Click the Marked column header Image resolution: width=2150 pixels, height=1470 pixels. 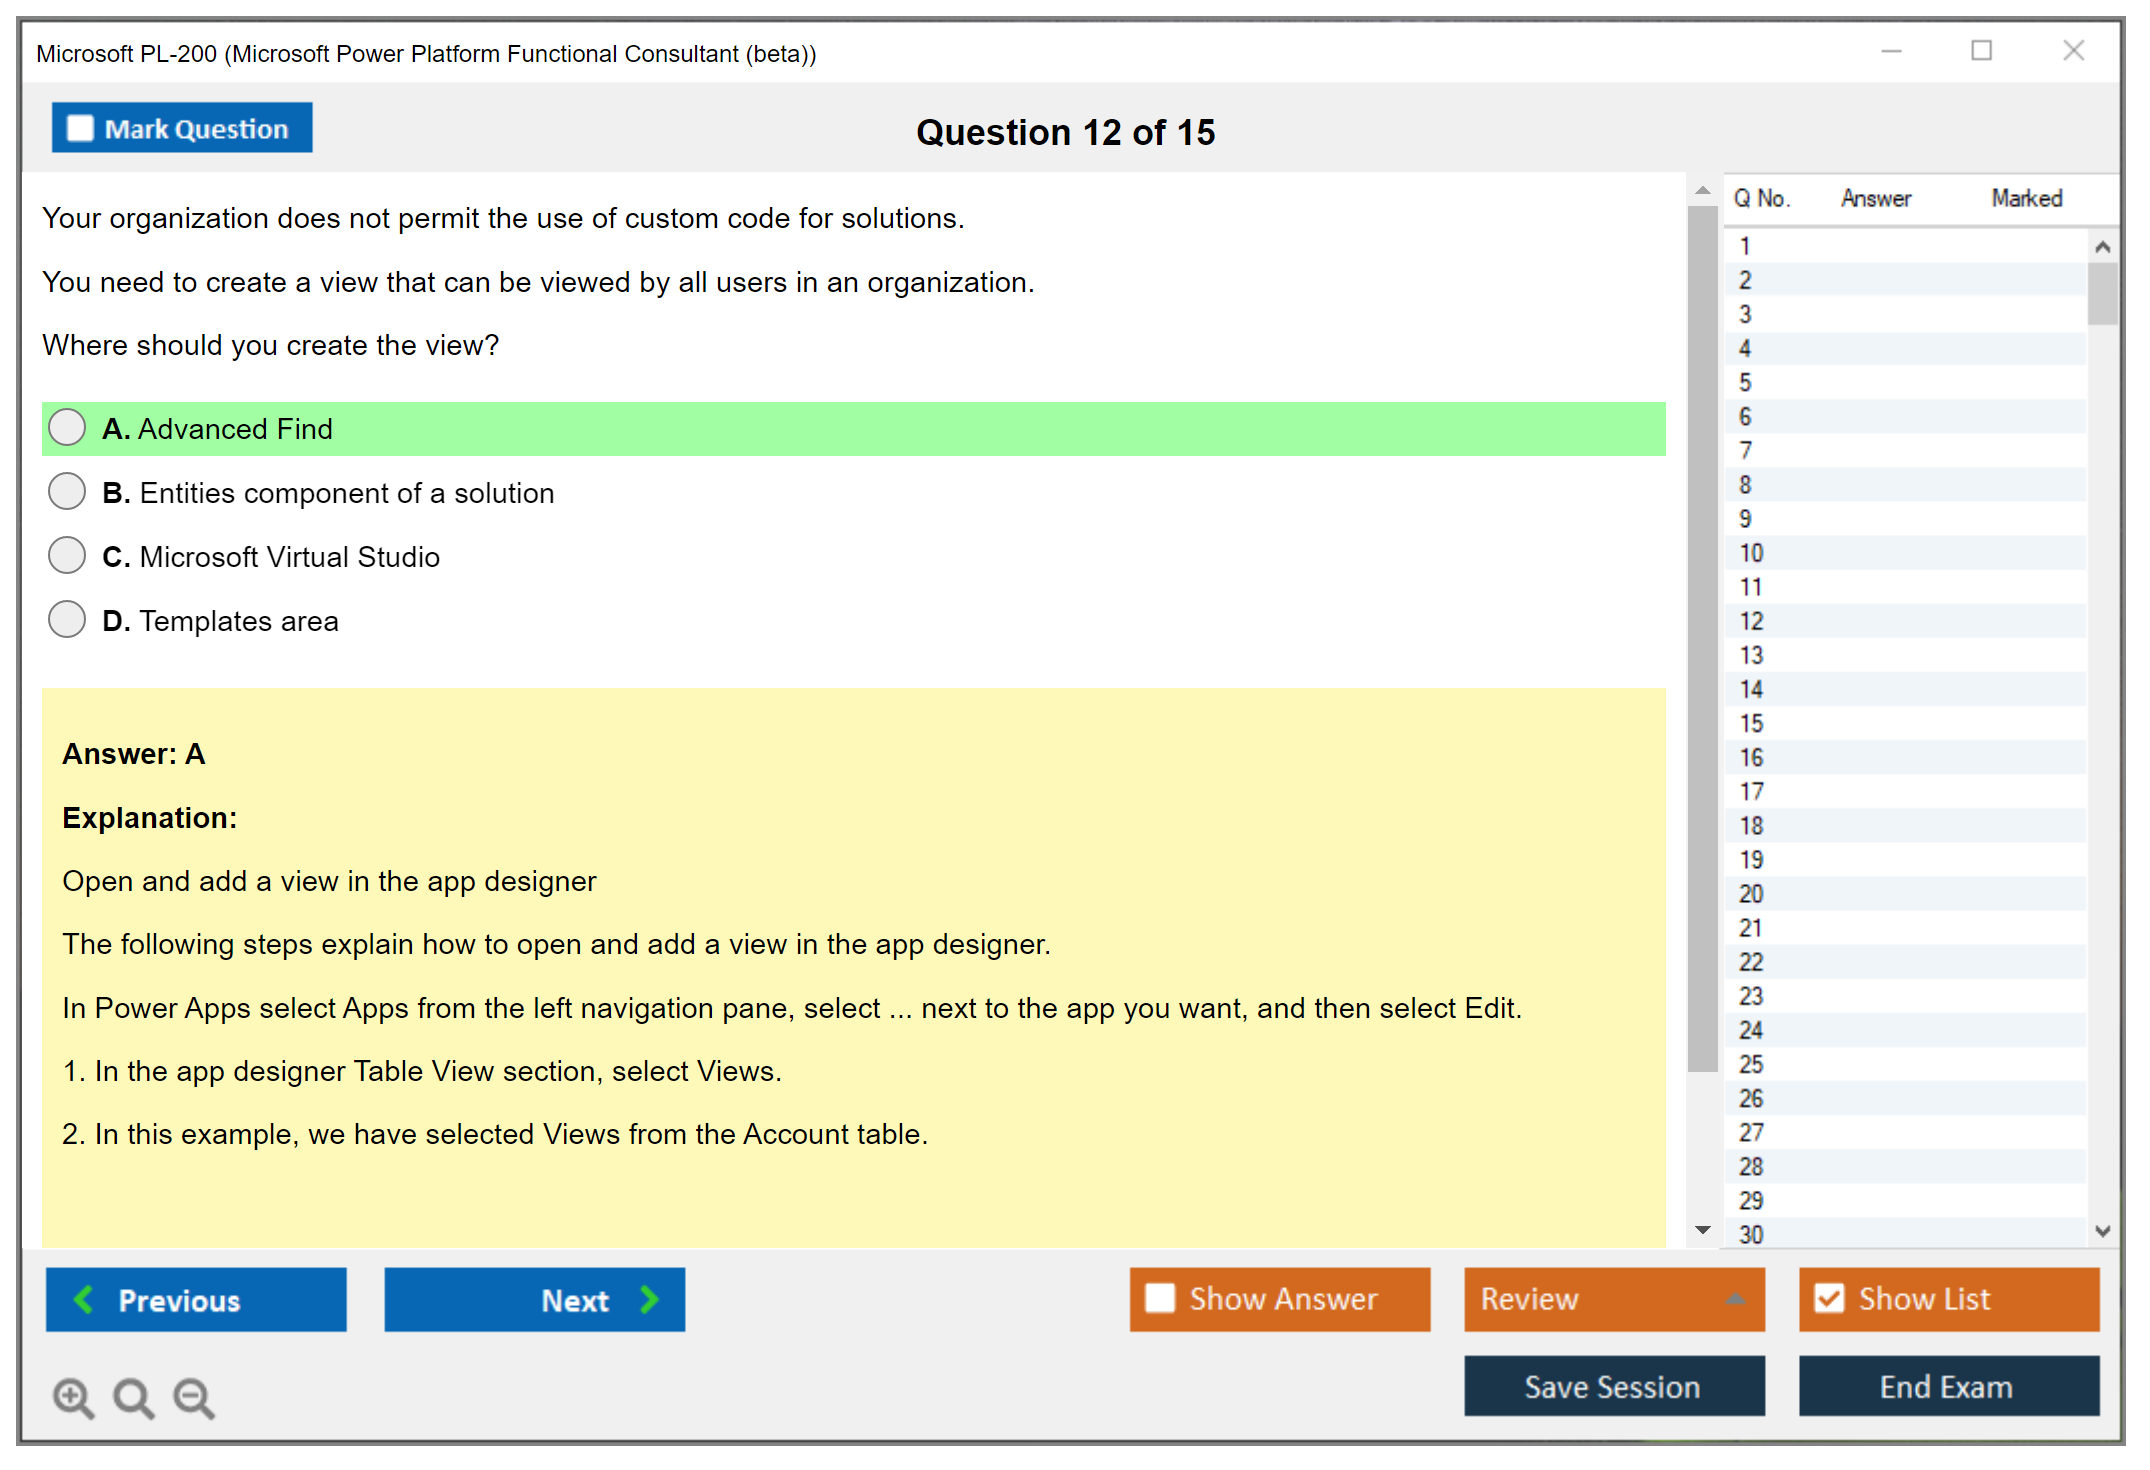point(2026,198)
